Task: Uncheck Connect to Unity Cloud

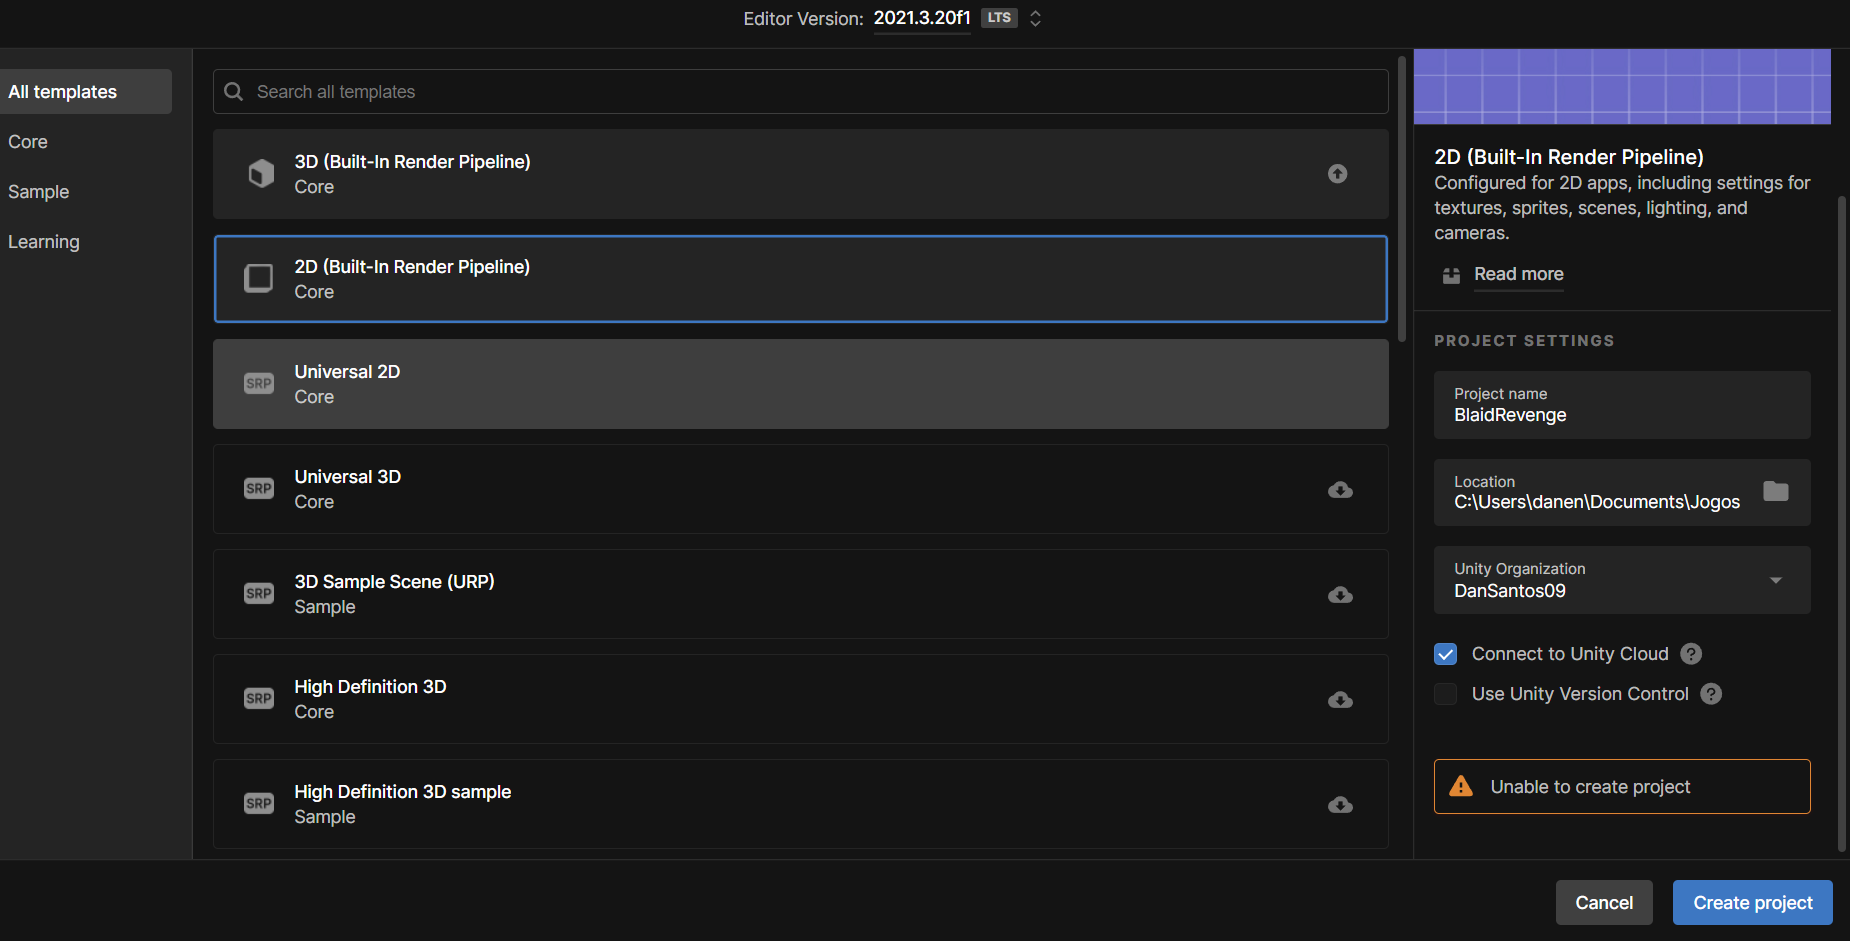Action: click(1445, 654)
